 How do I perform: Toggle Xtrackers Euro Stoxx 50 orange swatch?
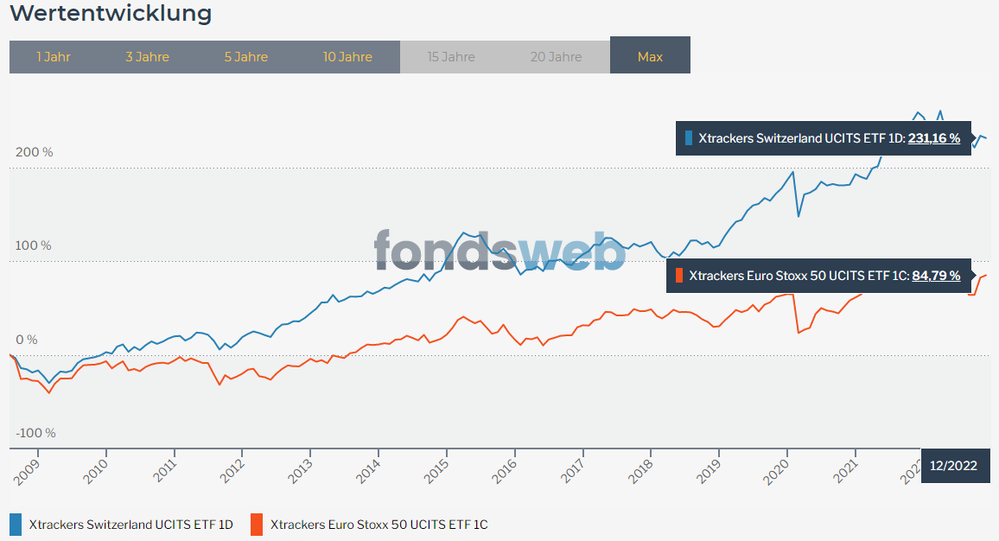257,524
